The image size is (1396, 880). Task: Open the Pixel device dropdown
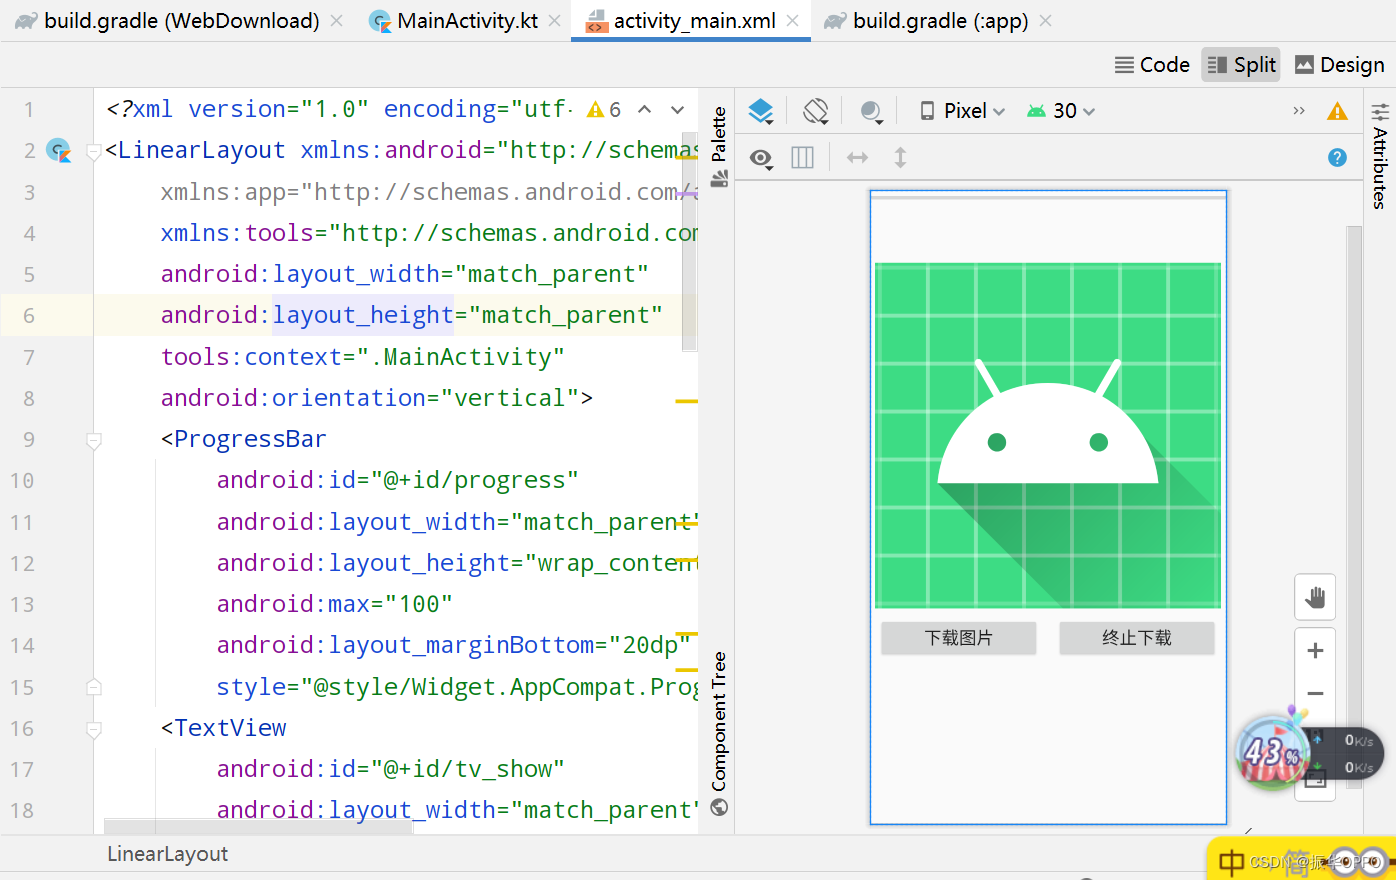[962, 111]
